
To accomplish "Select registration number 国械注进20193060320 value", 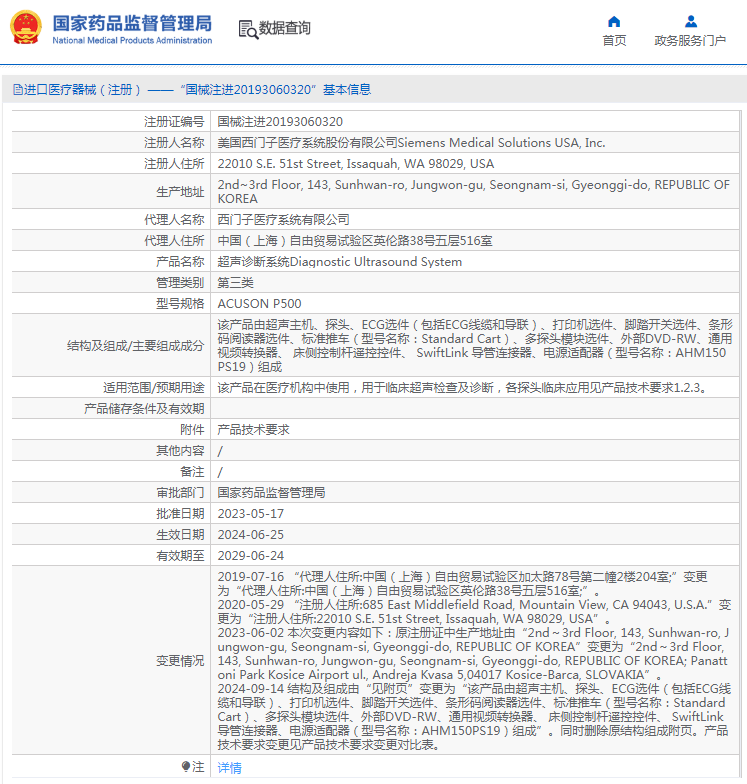I will [x=280, y=122].
